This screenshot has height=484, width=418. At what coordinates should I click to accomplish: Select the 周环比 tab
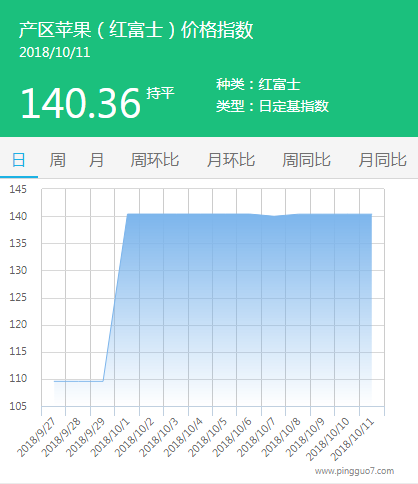tap(155, 160)
